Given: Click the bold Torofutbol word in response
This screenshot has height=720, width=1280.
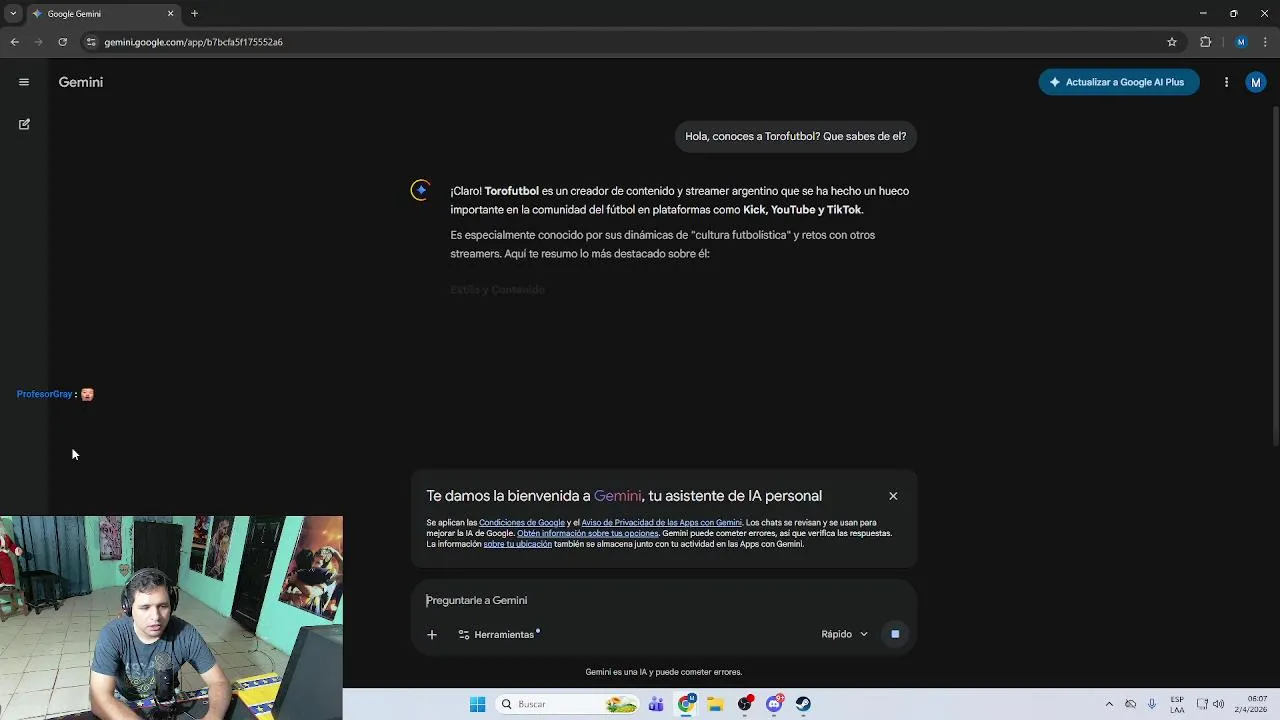Looking at the screenshot, I should pyautogui.click(x=511, y=191).
